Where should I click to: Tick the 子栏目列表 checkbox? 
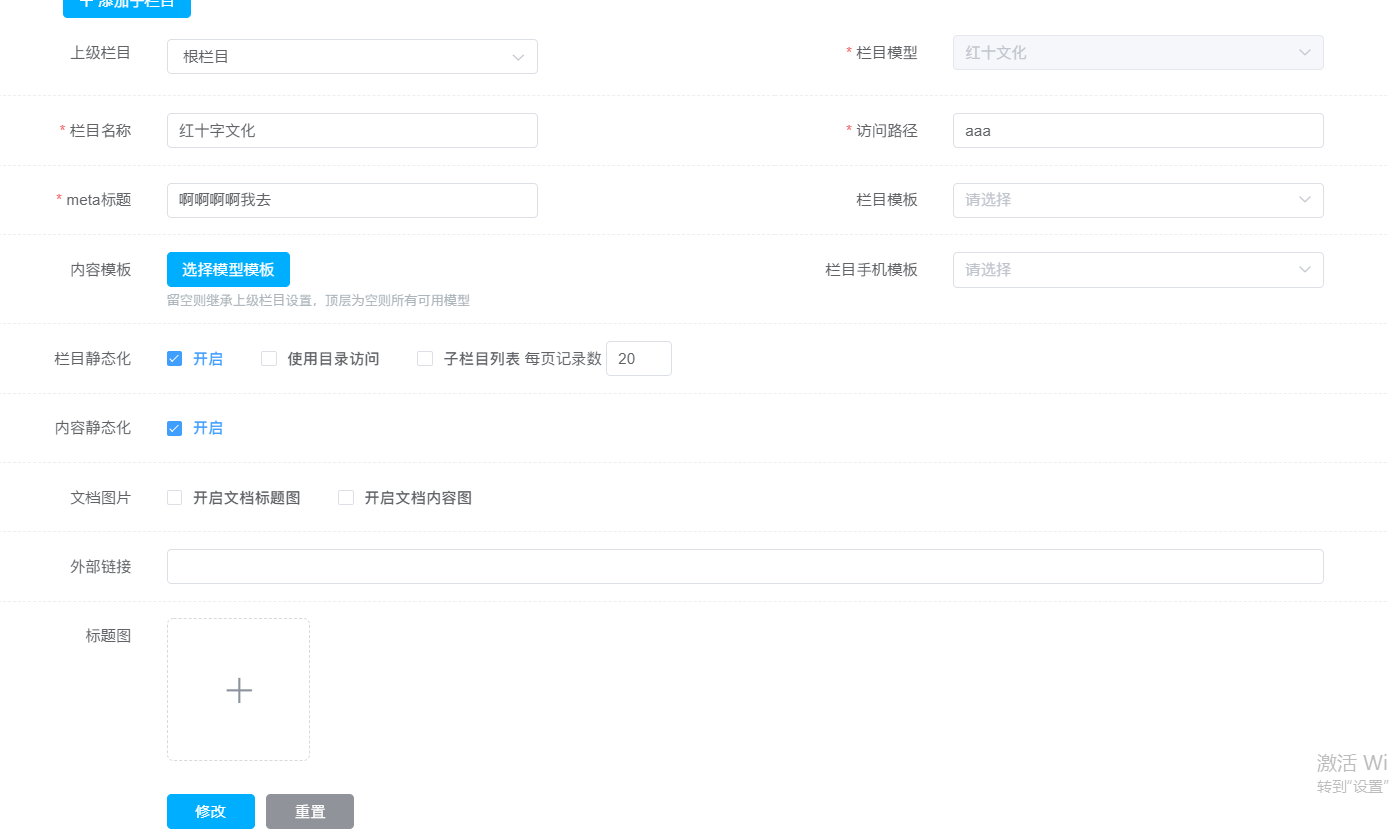[425, 359]
